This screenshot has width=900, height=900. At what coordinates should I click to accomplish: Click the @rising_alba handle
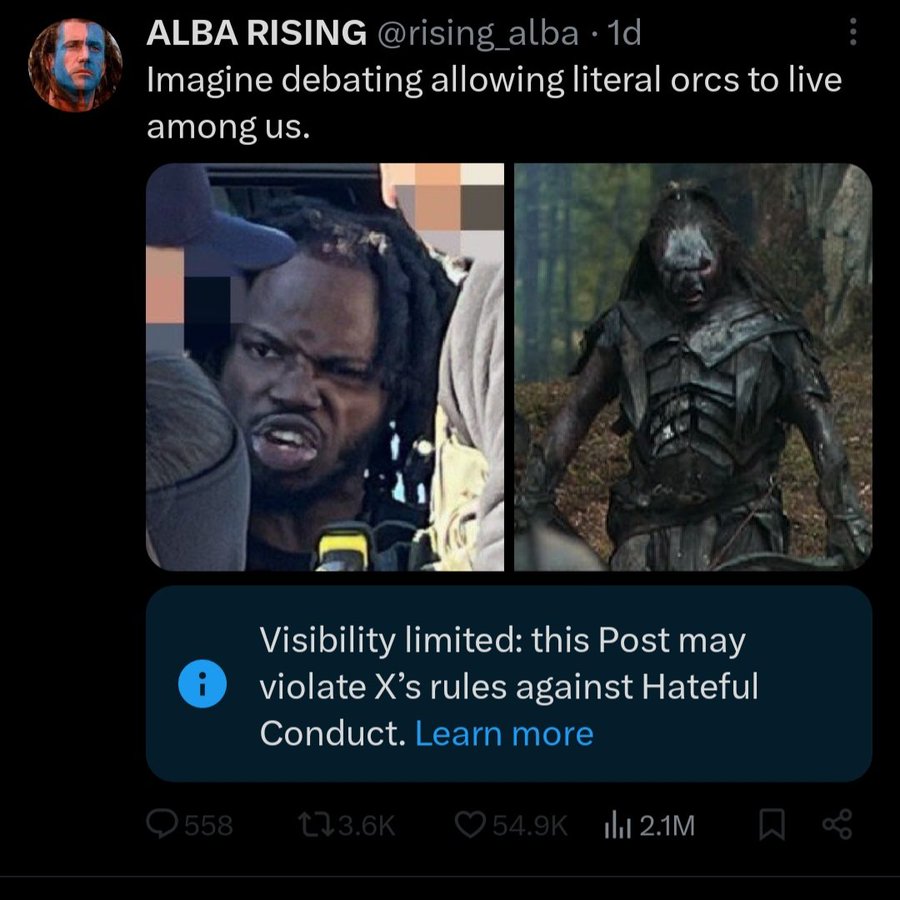pos(478,33)
